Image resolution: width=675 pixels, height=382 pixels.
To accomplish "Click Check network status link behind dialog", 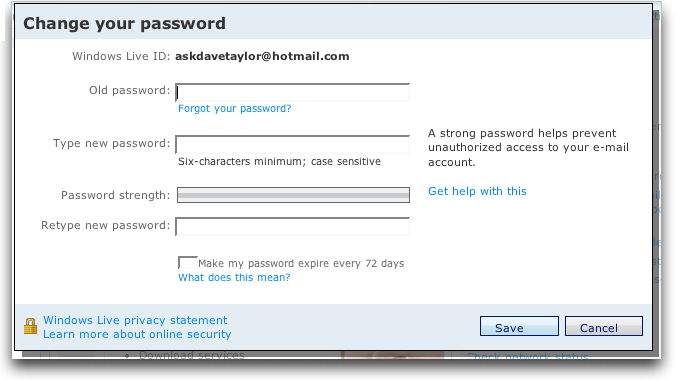I will [x=528, y=356].
